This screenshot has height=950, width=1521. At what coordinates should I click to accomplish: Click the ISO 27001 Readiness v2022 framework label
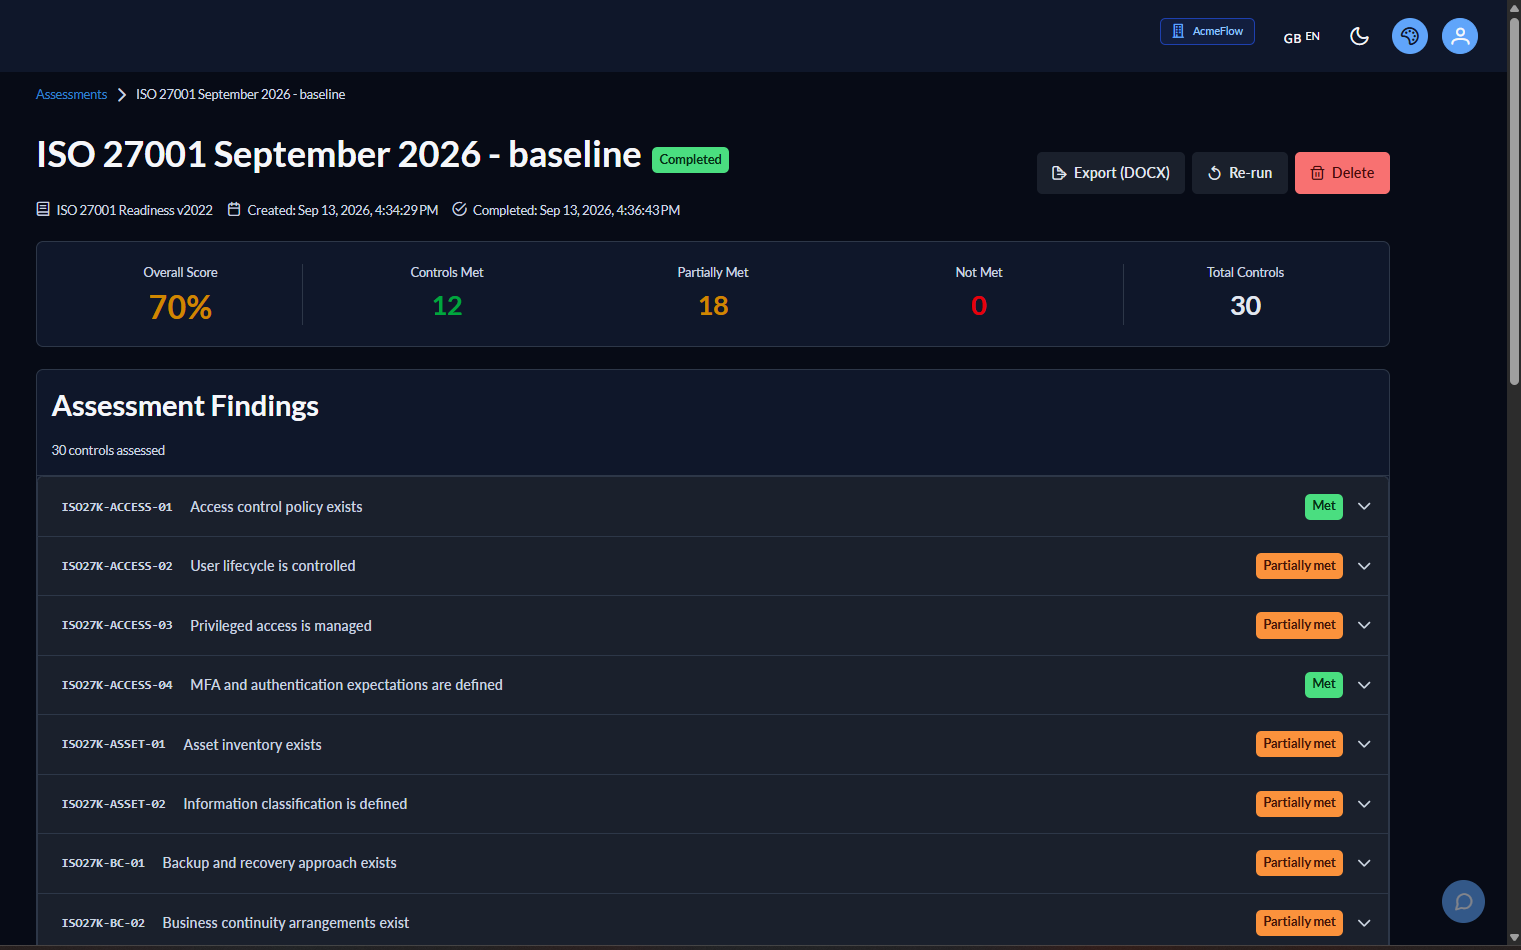point(134,210)
